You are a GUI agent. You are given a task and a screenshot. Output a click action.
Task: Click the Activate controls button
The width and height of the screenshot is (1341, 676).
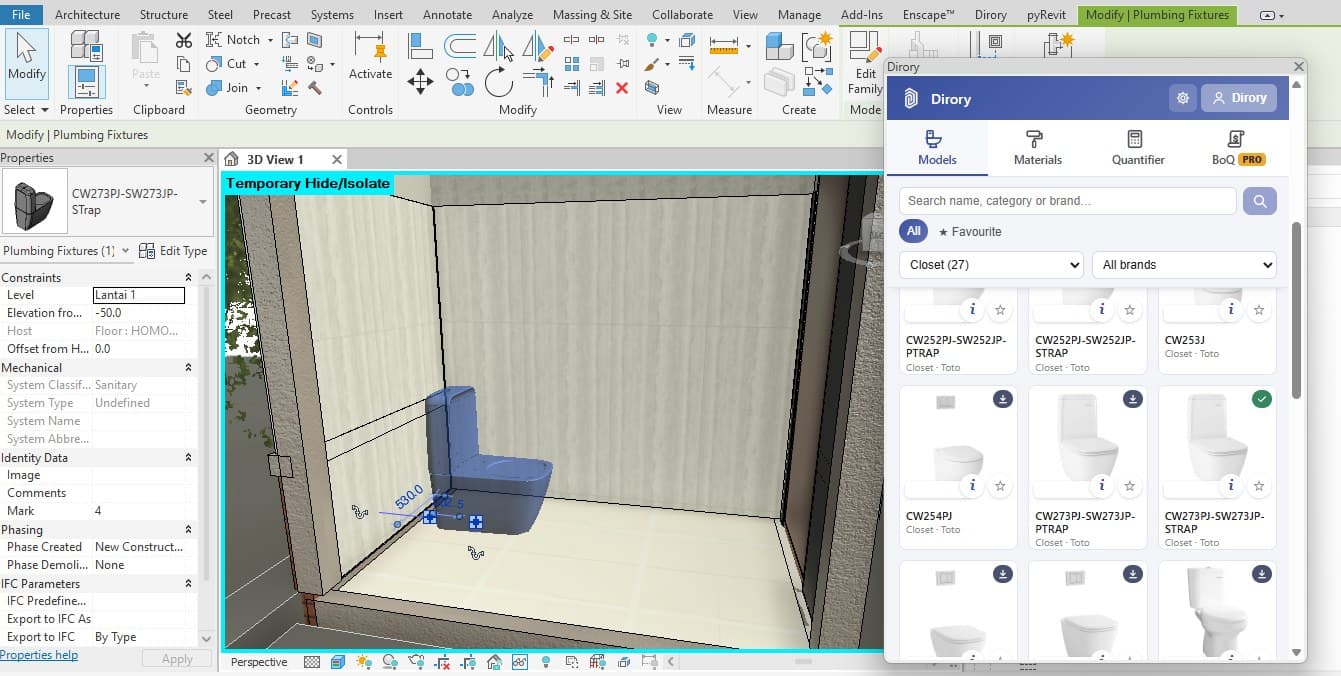pyautogui.click(x=370, y=57)
